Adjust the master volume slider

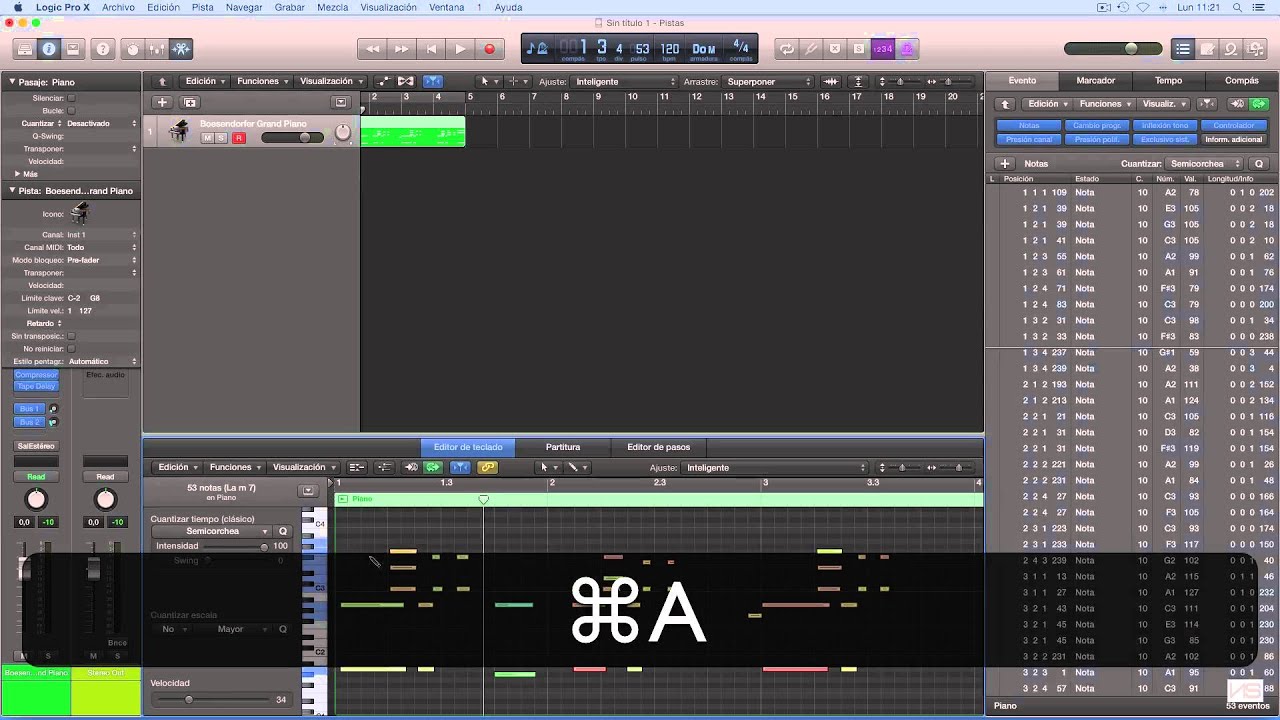[1114, 48]
